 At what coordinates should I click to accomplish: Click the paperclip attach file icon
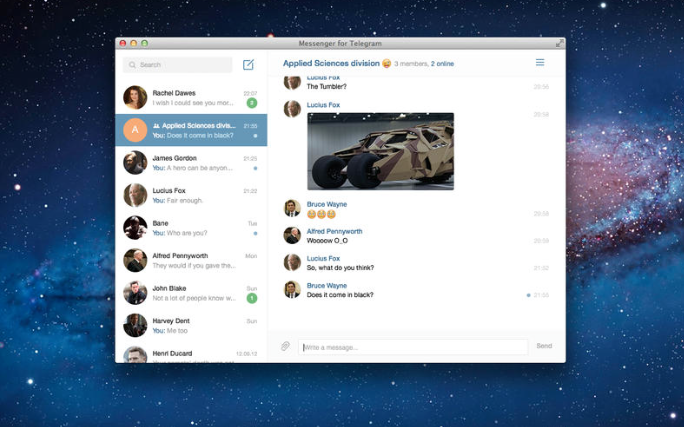coord(285,346)
